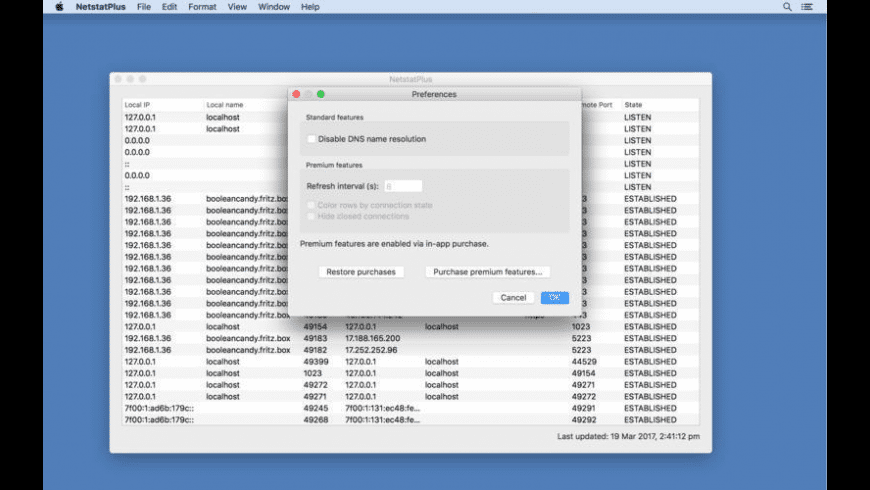Screen dimensions: 870x490
Task: Open the Format menu
Action: 202,7
